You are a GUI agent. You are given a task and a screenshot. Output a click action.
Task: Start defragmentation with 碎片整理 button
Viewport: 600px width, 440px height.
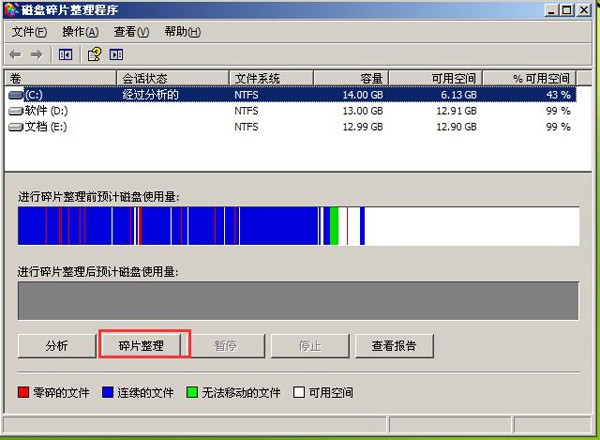pos(141,346)
